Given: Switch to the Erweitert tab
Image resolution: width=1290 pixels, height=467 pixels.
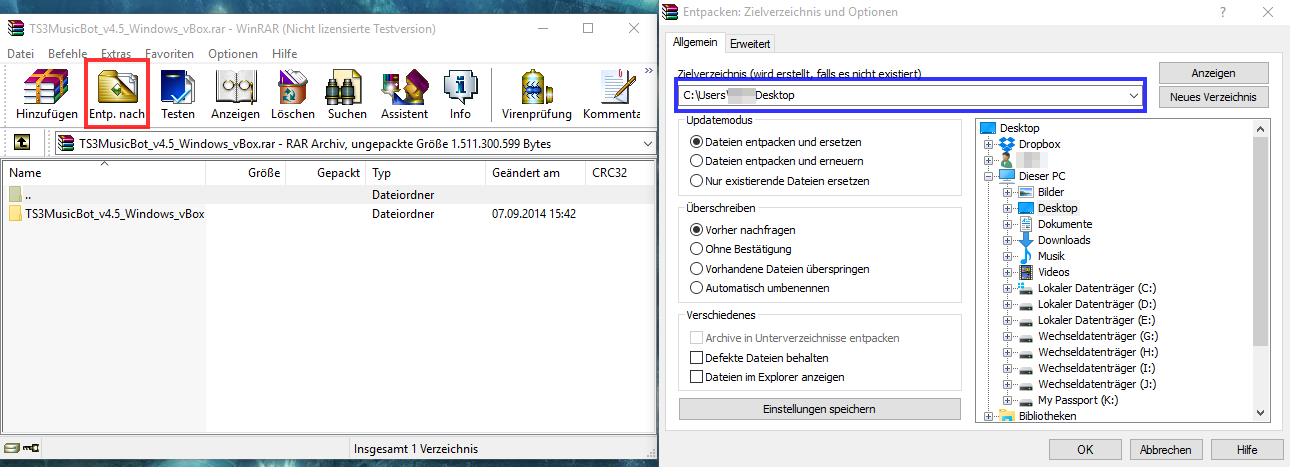Looking at the screenshot, I should [x=750, y=44].
